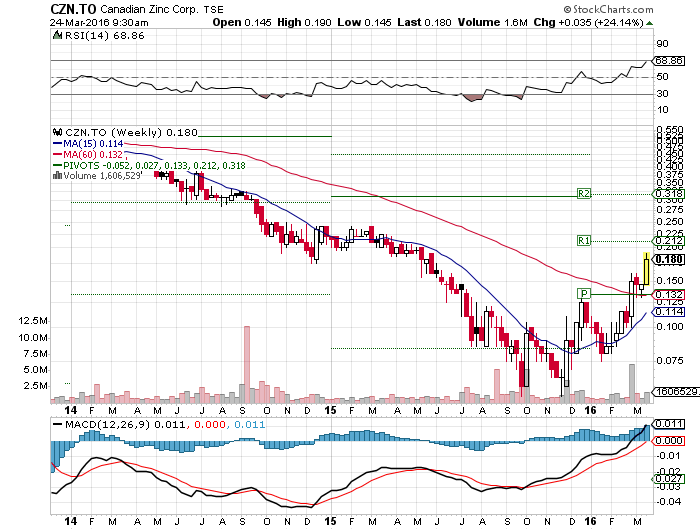Click the R2 pivot label box
The width and height of the screenshot is (700, 530).
(584, 194)
